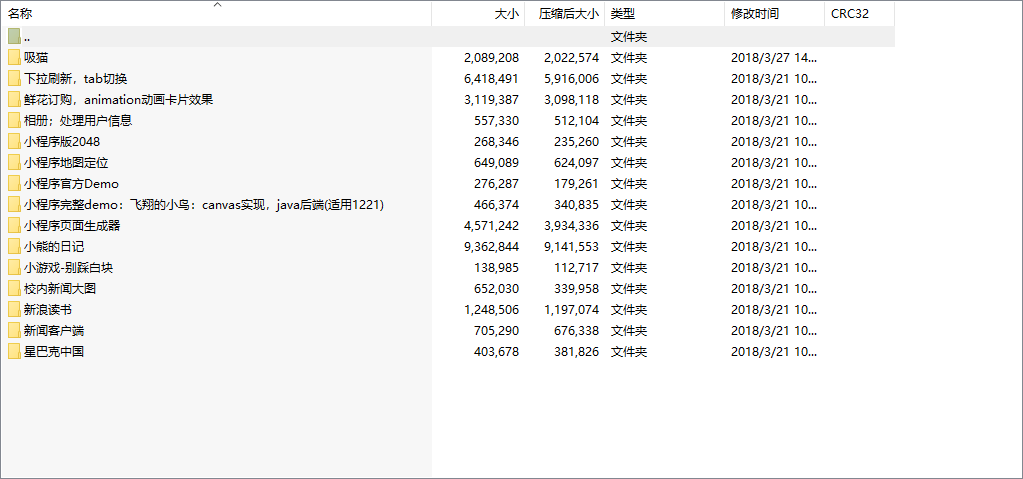The width and height of the screenshot is (1023, 479).
Task: Select the 小熊的日记 folder name
Action: (54, 247)
